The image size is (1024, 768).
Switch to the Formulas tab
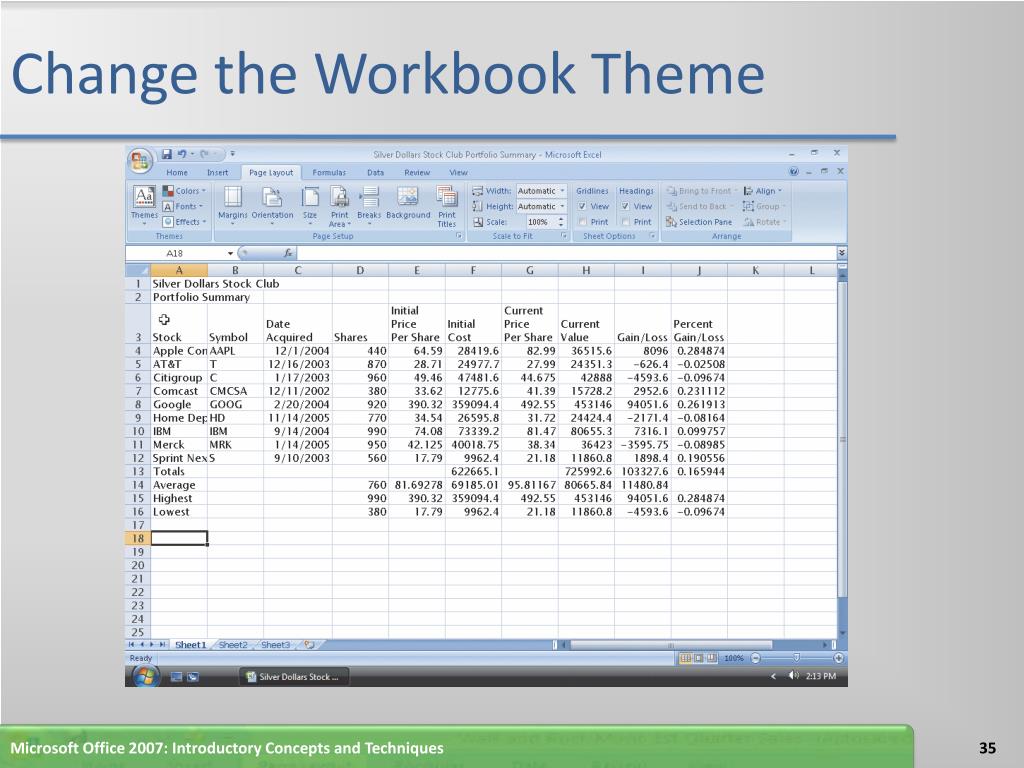(x=329, y=172)
